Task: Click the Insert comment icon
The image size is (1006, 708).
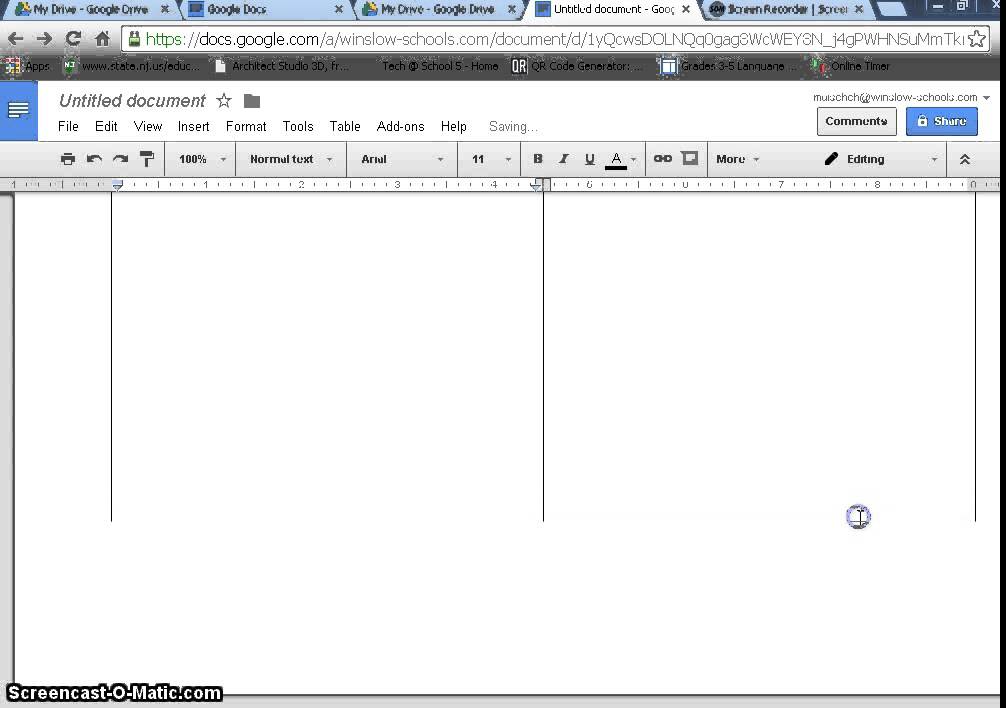Action: click(690, 158)
